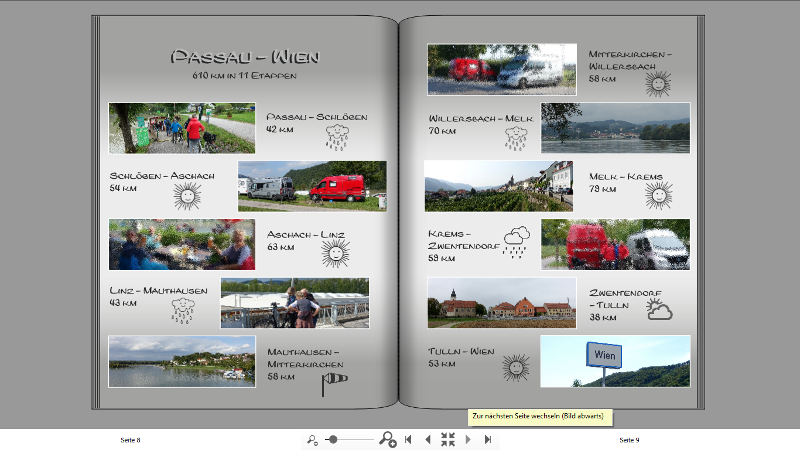This screenshot has height=450, width=800.
Task: Click the Schlögen – Aschach camper van photo
Action: 312,186
